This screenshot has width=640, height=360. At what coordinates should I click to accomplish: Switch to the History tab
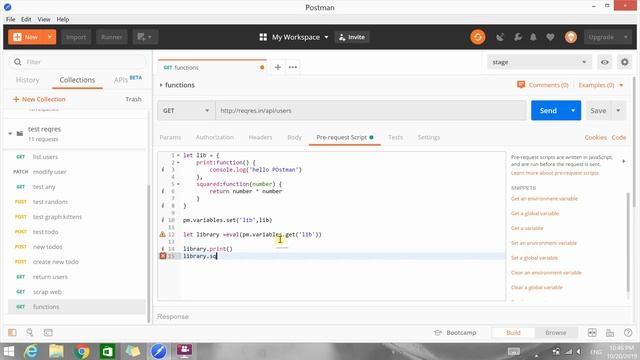click(27, 80)
